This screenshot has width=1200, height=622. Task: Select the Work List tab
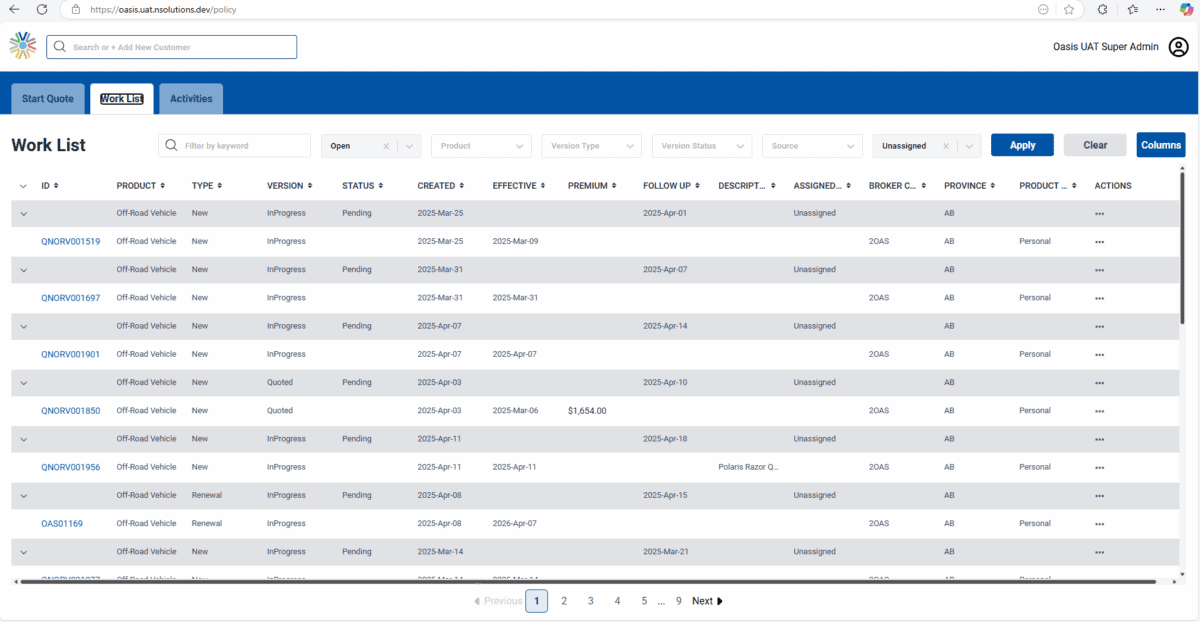122,99
